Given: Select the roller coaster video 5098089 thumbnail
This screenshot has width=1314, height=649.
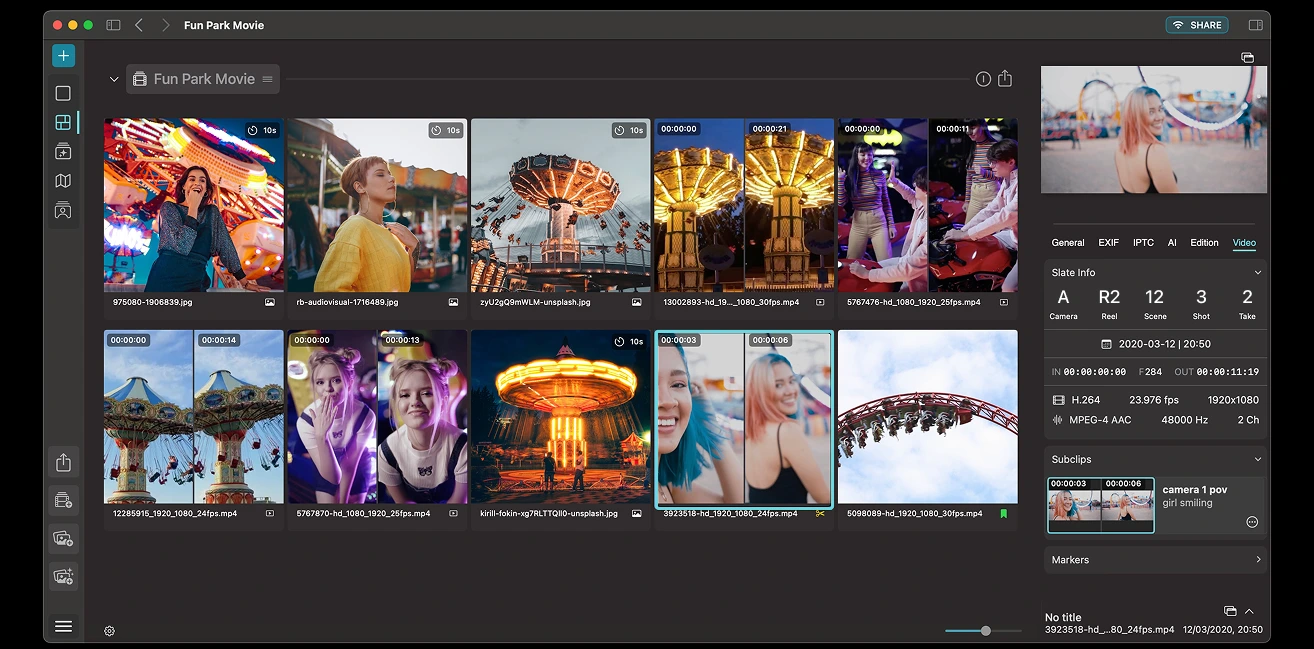Looking at the screenshot, I should point(928,417).
